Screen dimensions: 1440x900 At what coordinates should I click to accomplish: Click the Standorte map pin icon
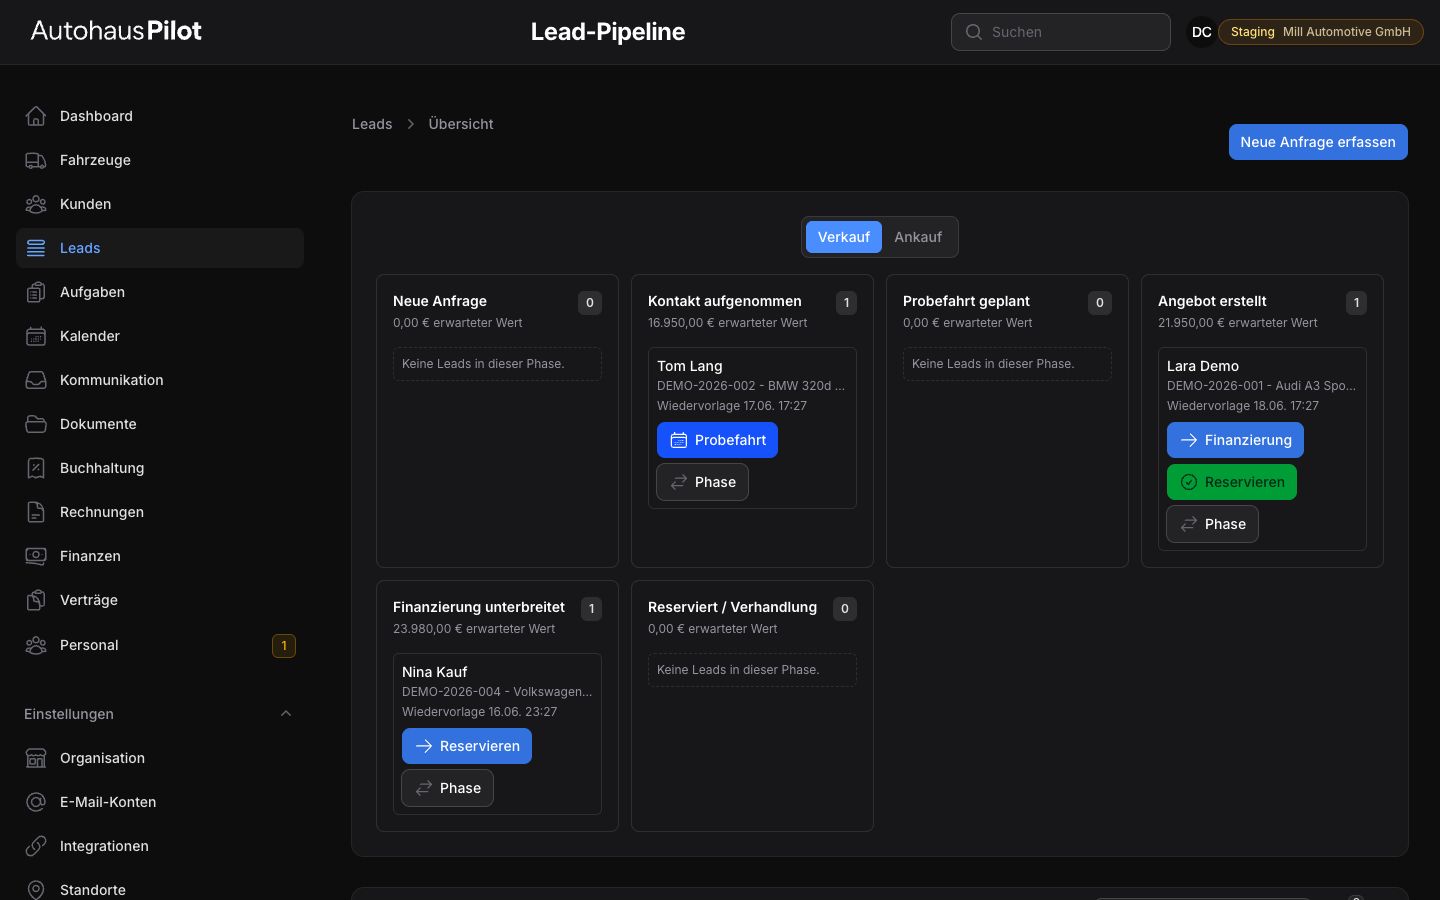(36, 890)
